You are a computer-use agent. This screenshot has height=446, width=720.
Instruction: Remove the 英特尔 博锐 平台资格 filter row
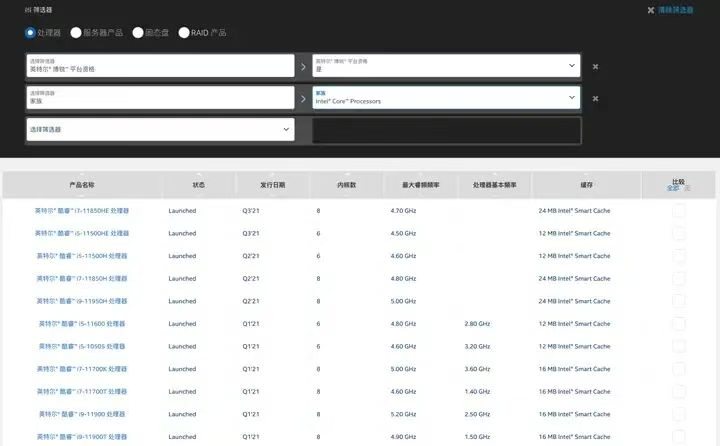click(595, 67)
